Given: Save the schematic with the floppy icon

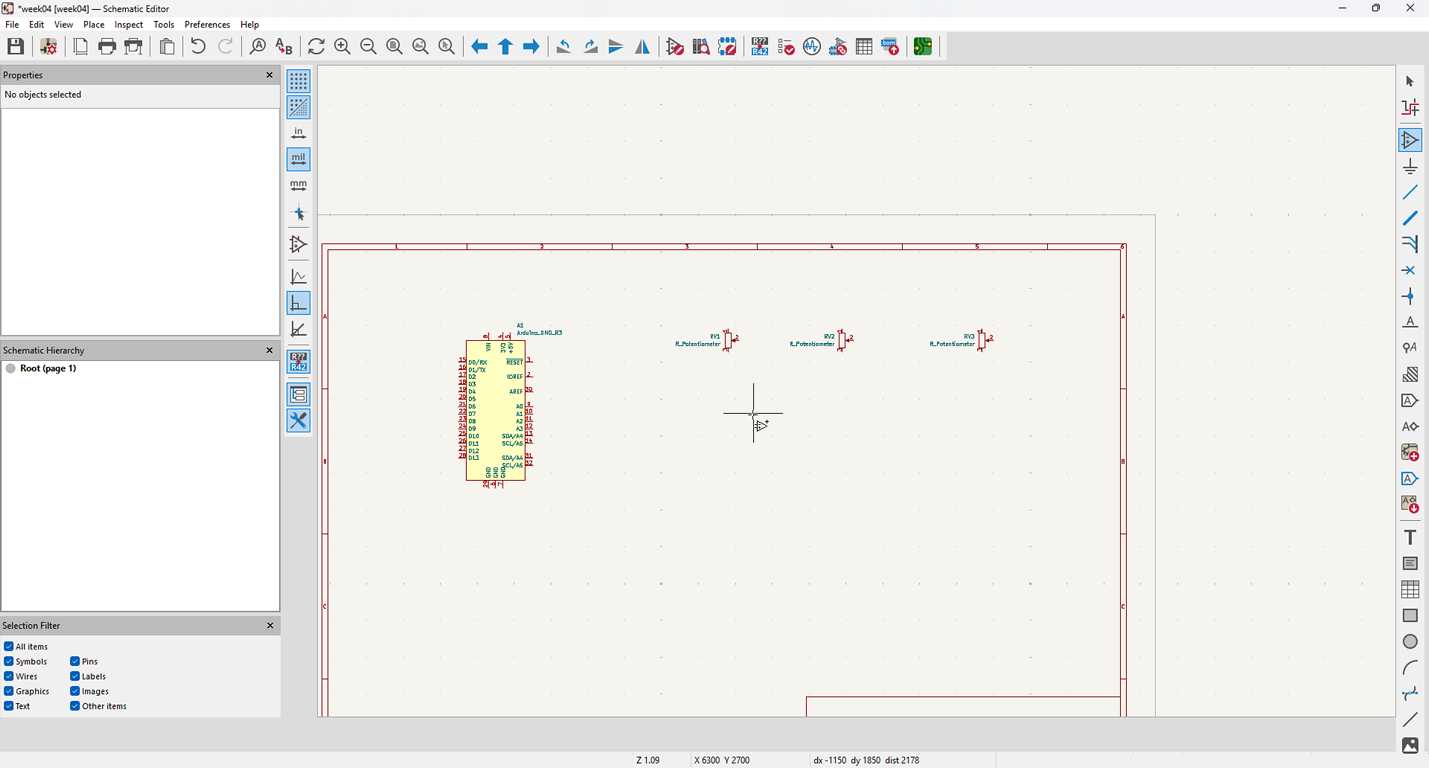Looking at the screenshot, I should [16, 46].
